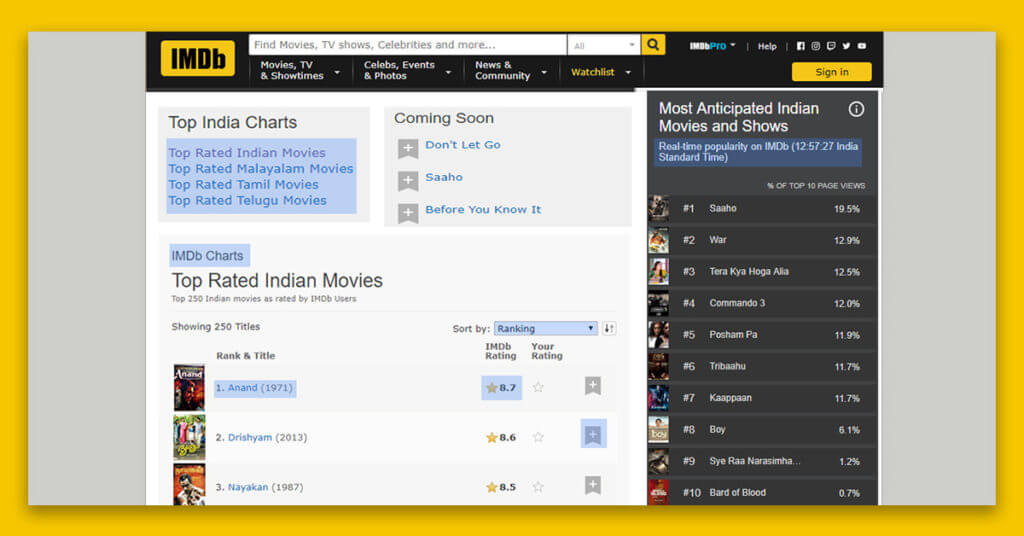1024x536 pixels.
Task: Open Top Rated Malayalam Movies link
Action: 261,168
